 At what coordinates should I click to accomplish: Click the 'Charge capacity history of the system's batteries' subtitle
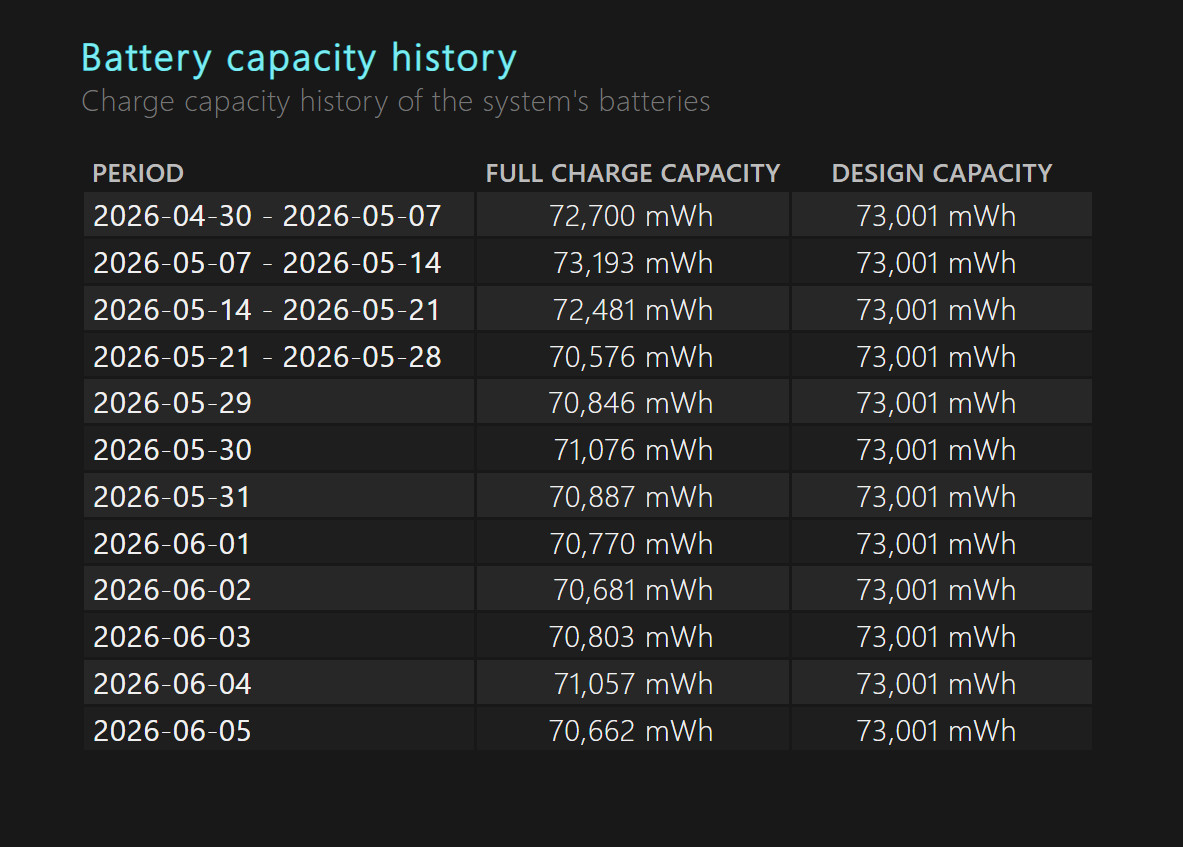[x=395, y=101]
